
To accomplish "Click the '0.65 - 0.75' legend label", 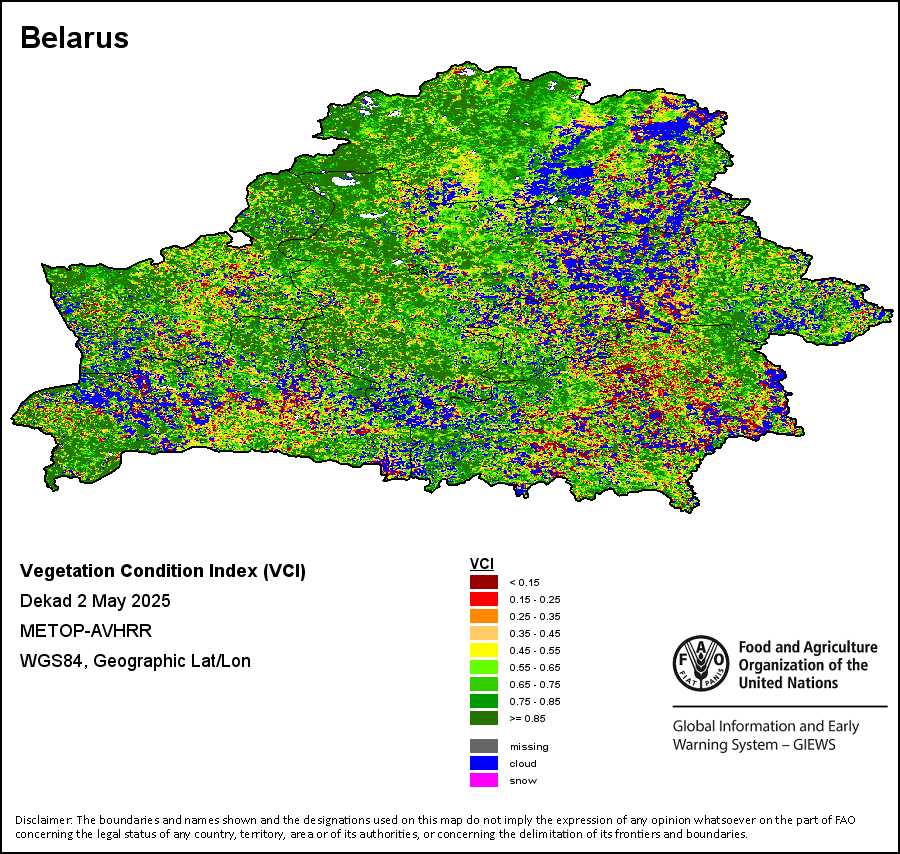I will click(535, 684).
